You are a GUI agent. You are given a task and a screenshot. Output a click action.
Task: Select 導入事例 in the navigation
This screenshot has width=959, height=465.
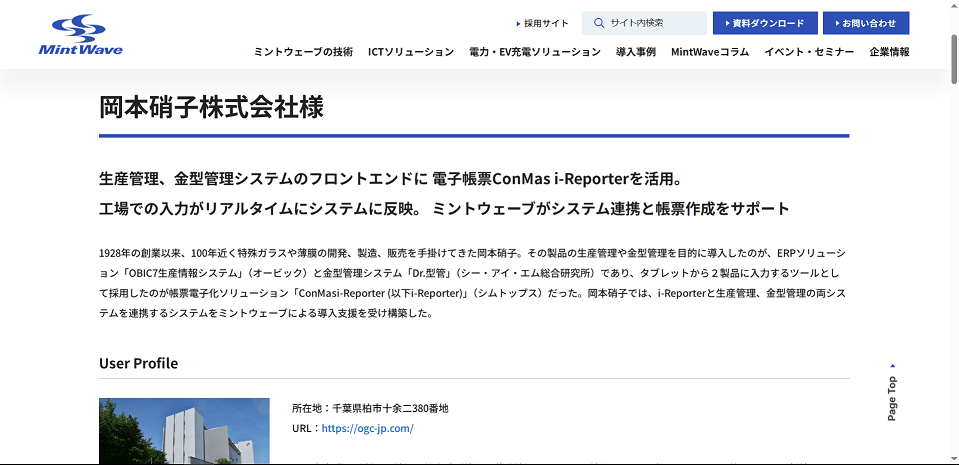point(636,52)
